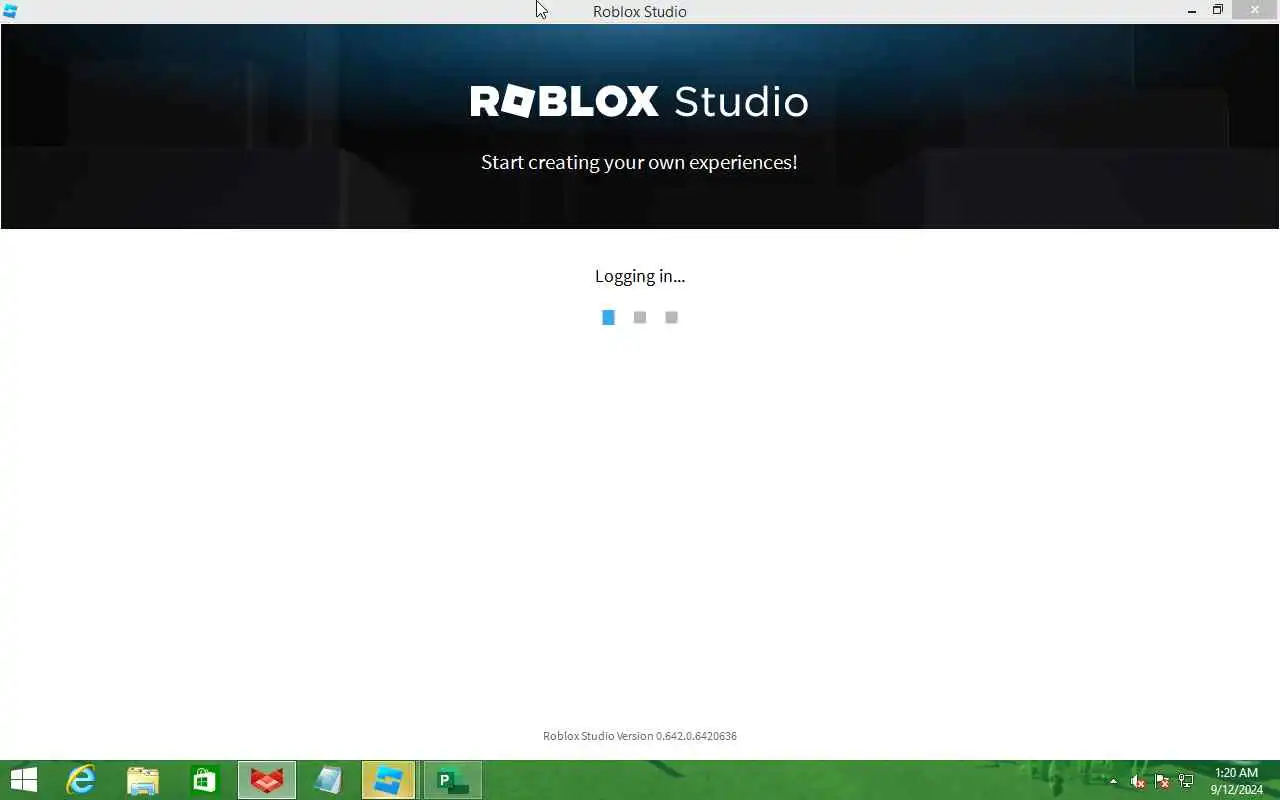Switch to the red fox app in taskbar
Viewport: 1280px width, 800px height.
[267, 780]
